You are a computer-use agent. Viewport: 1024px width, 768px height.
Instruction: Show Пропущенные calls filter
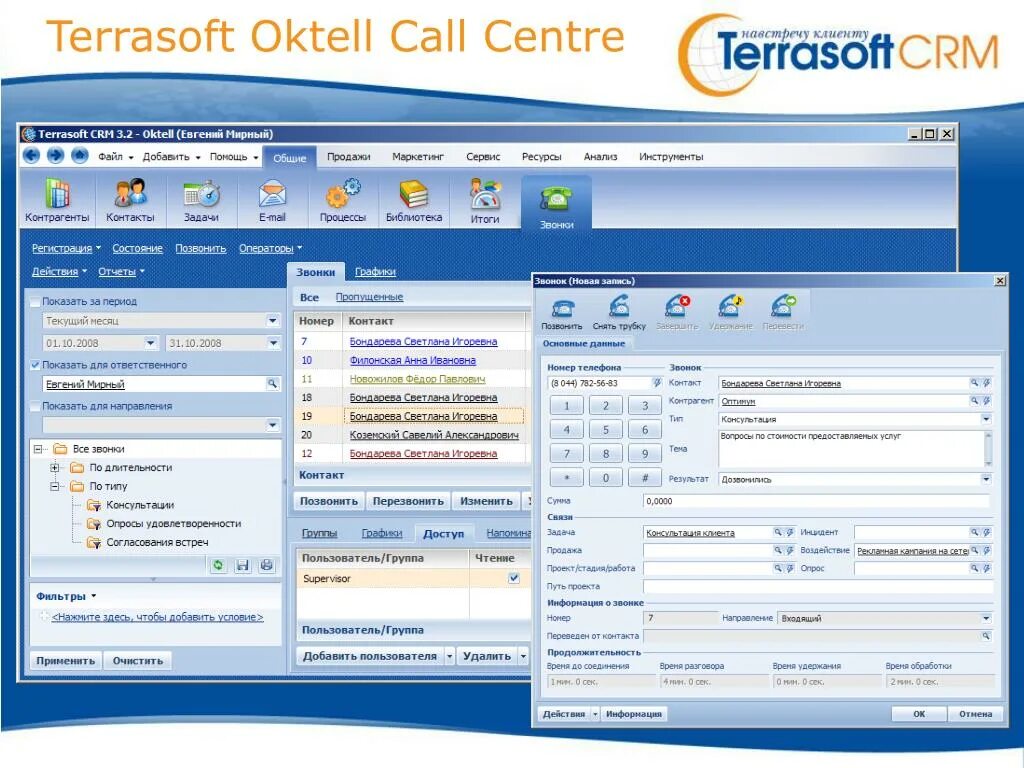(x=369, y=297)
